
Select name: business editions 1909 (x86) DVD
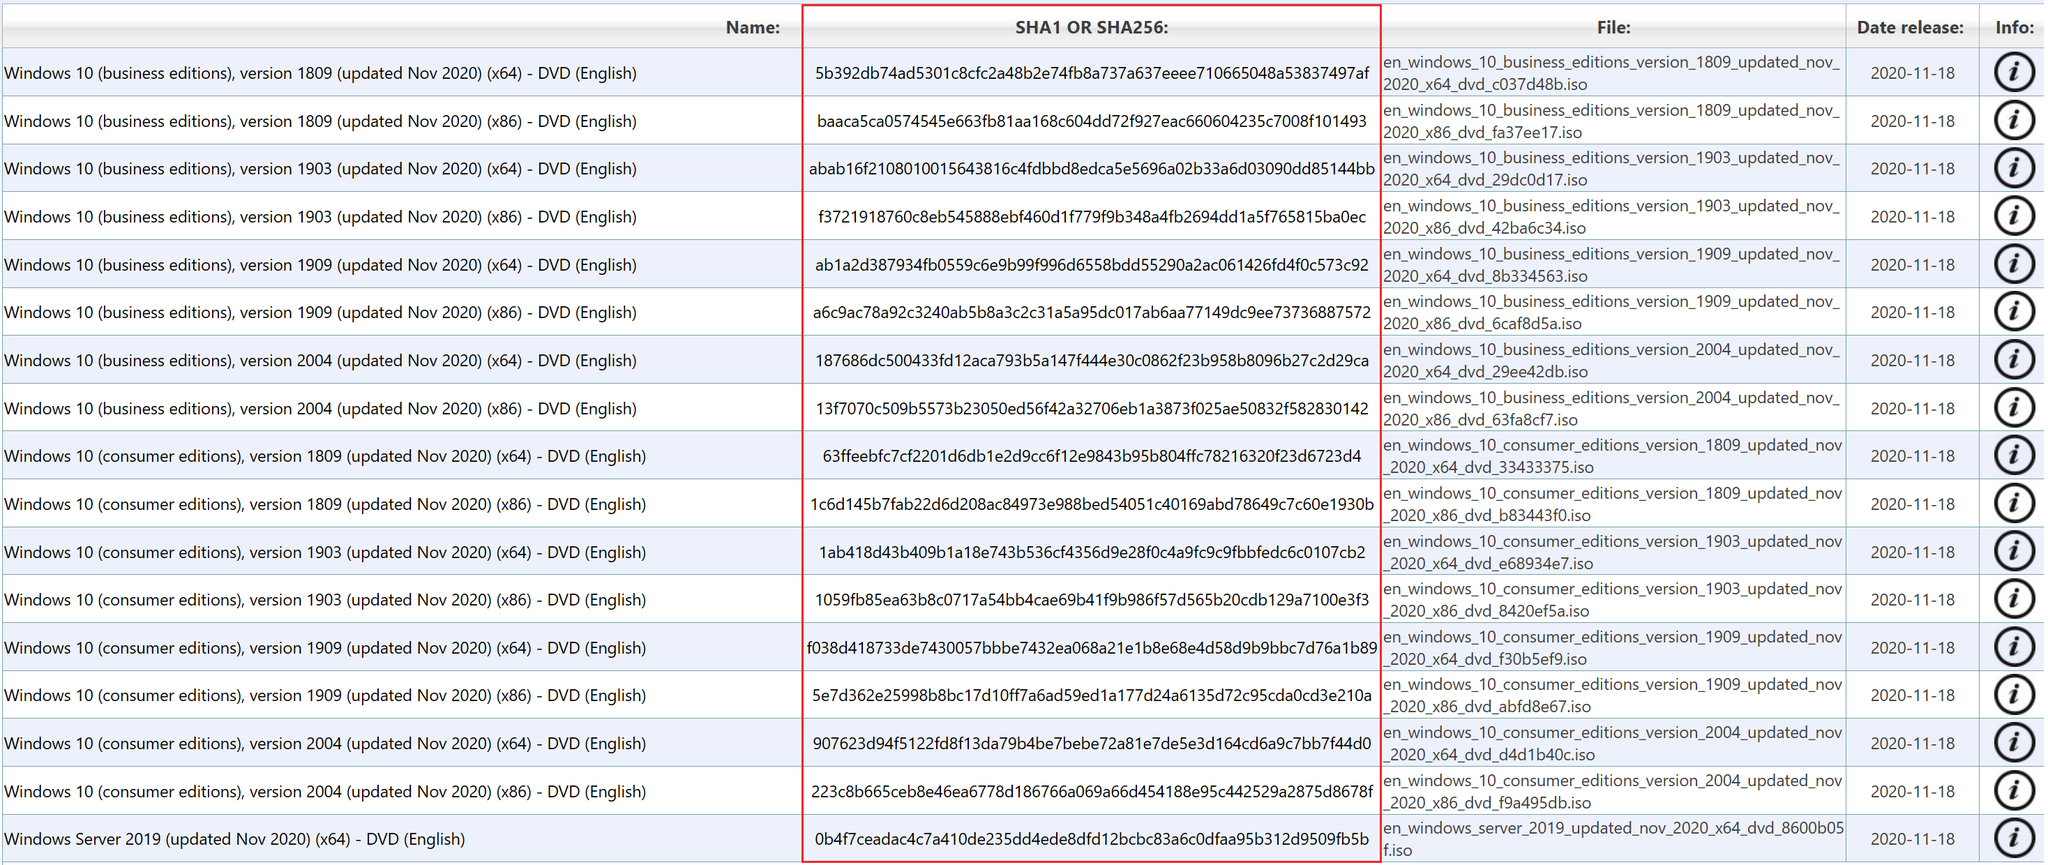click(320, 312)
